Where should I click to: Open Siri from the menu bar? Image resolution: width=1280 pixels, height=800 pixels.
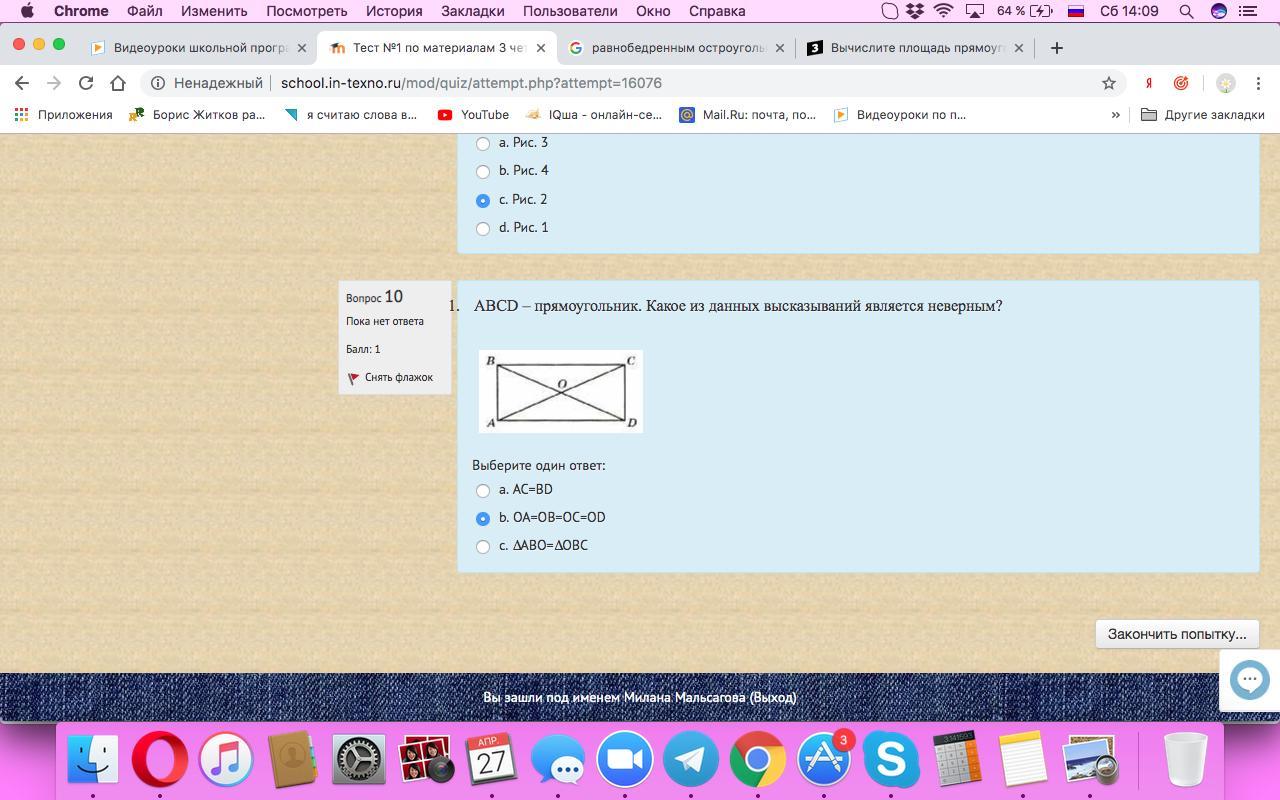(1218, 11)
